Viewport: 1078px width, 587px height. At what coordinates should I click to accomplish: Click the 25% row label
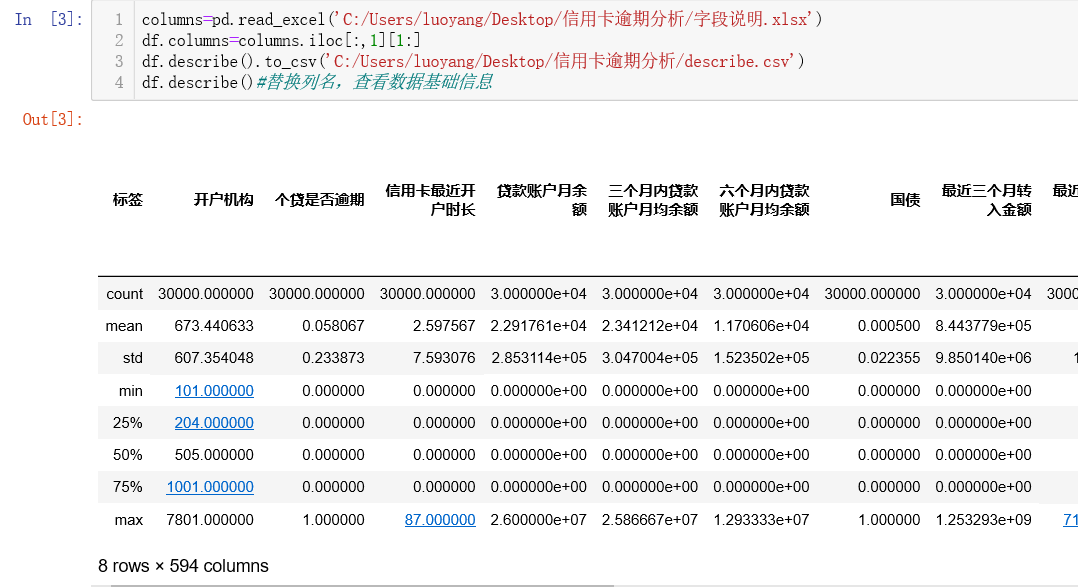click(x=128, y=423)
